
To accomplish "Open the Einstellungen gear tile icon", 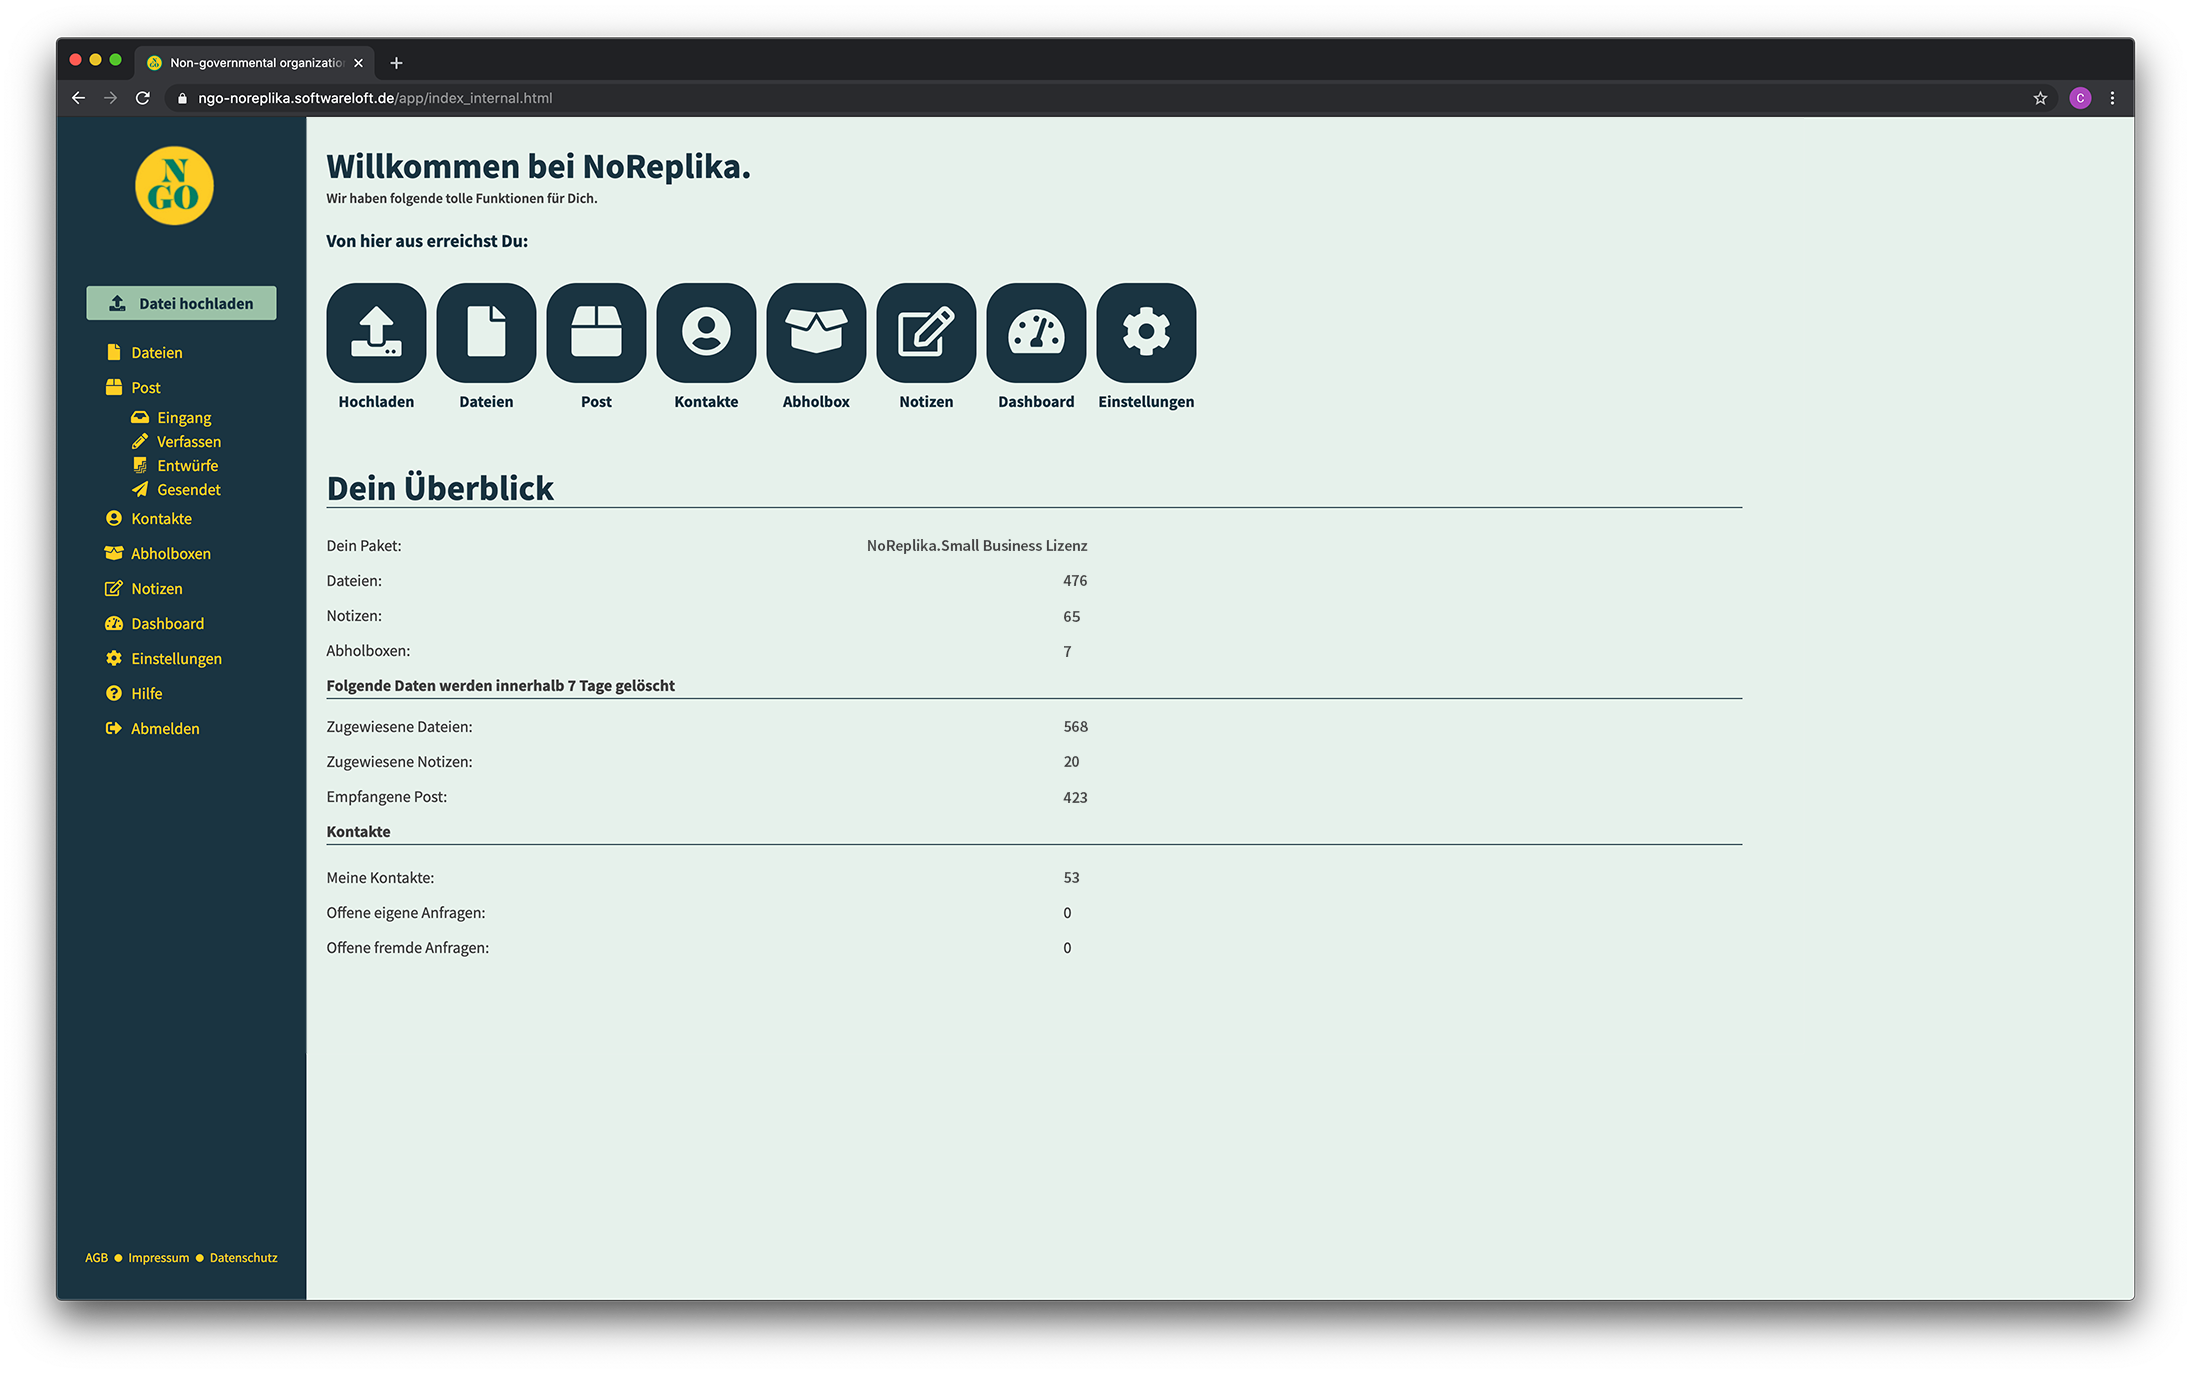I will [1146, 332].
